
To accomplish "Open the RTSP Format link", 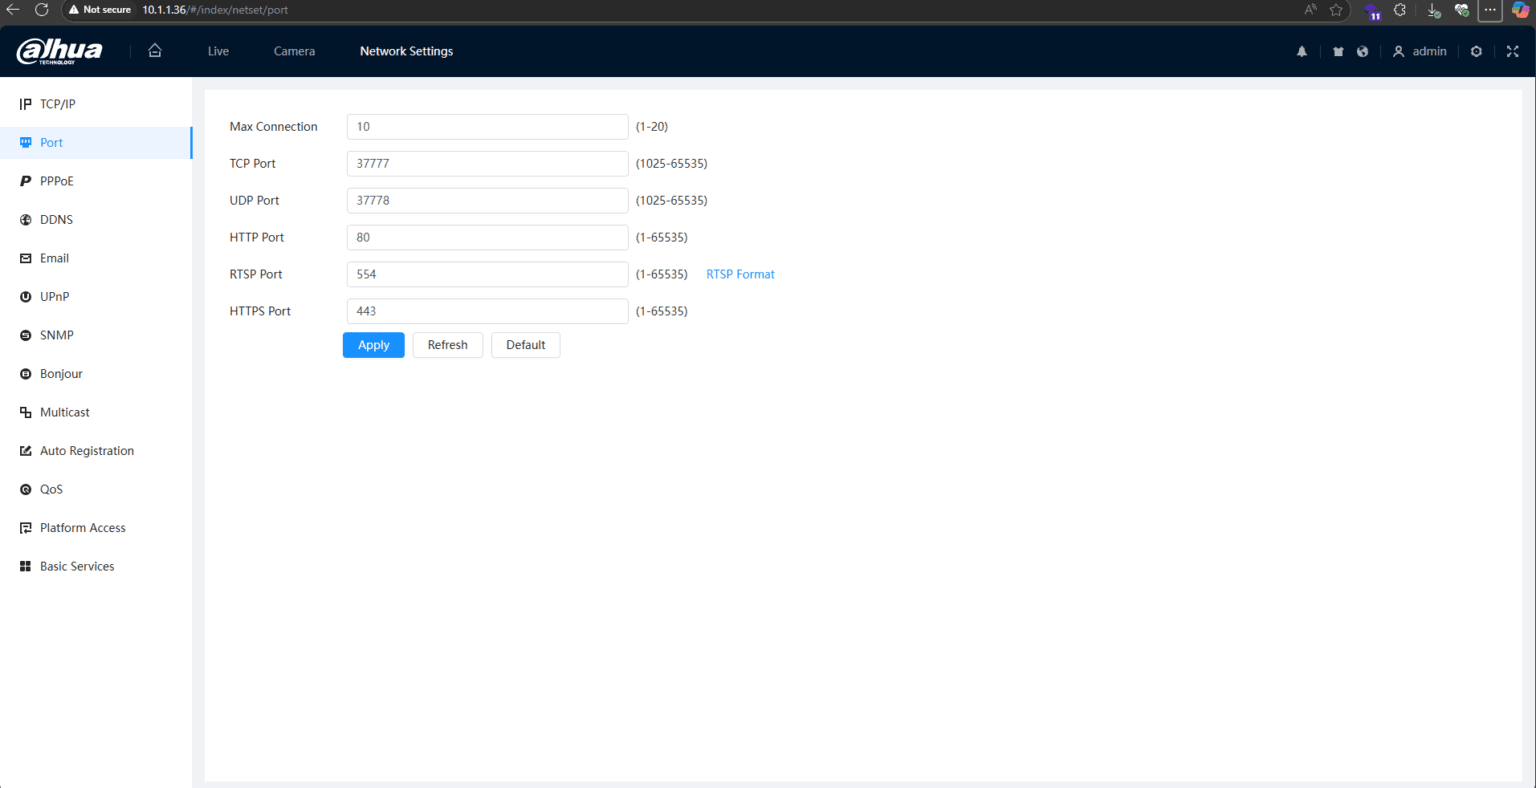I will click(740, 274).
